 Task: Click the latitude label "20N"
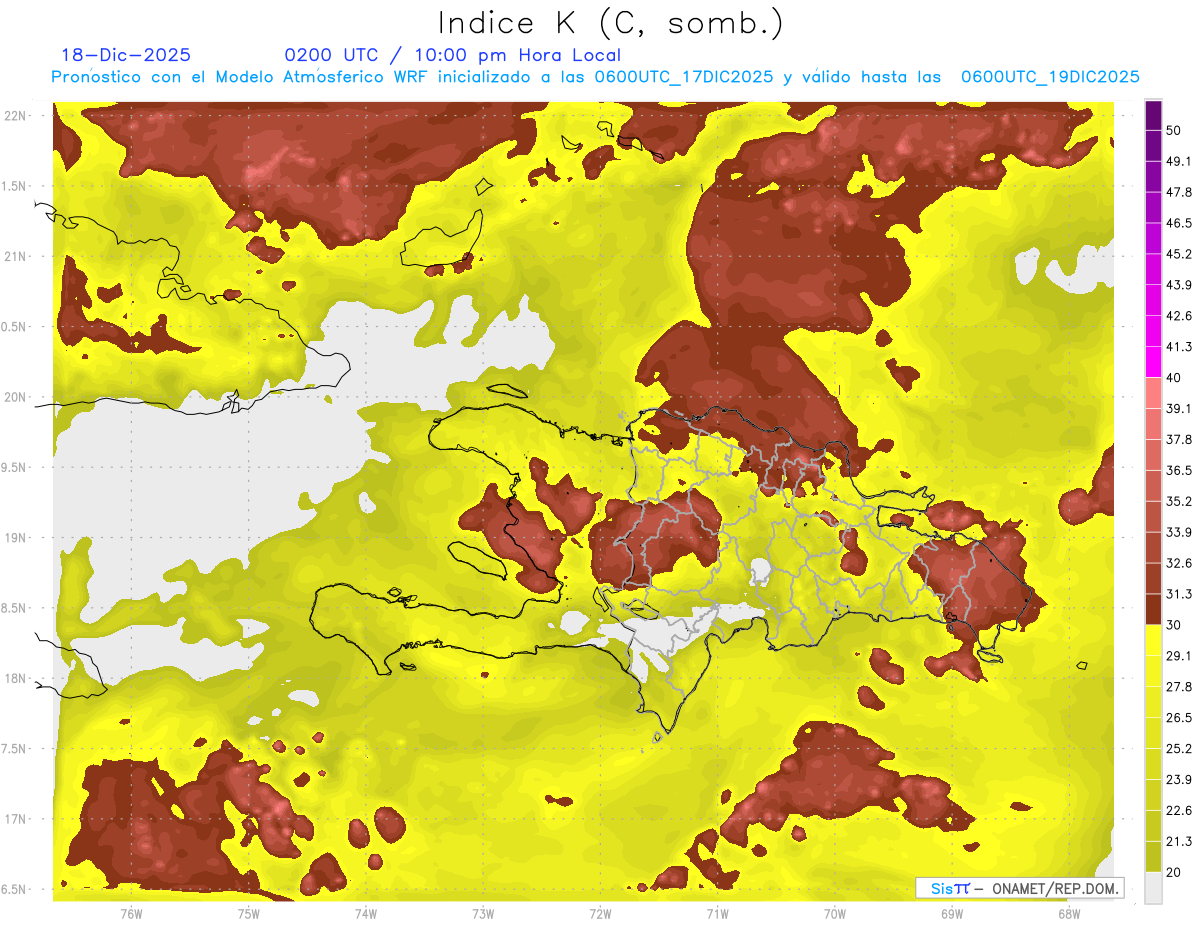point(17,397)
